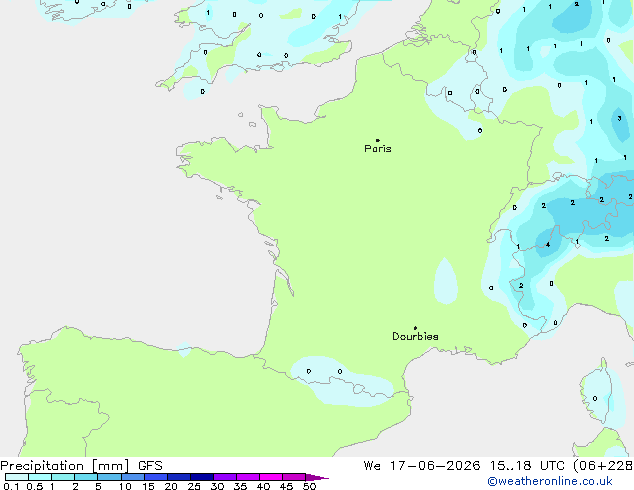Pick the 40–45 mm magenta legend swatch
This screenshot has width=634, height=490.
pyautogui.click(x=271, y=477)
